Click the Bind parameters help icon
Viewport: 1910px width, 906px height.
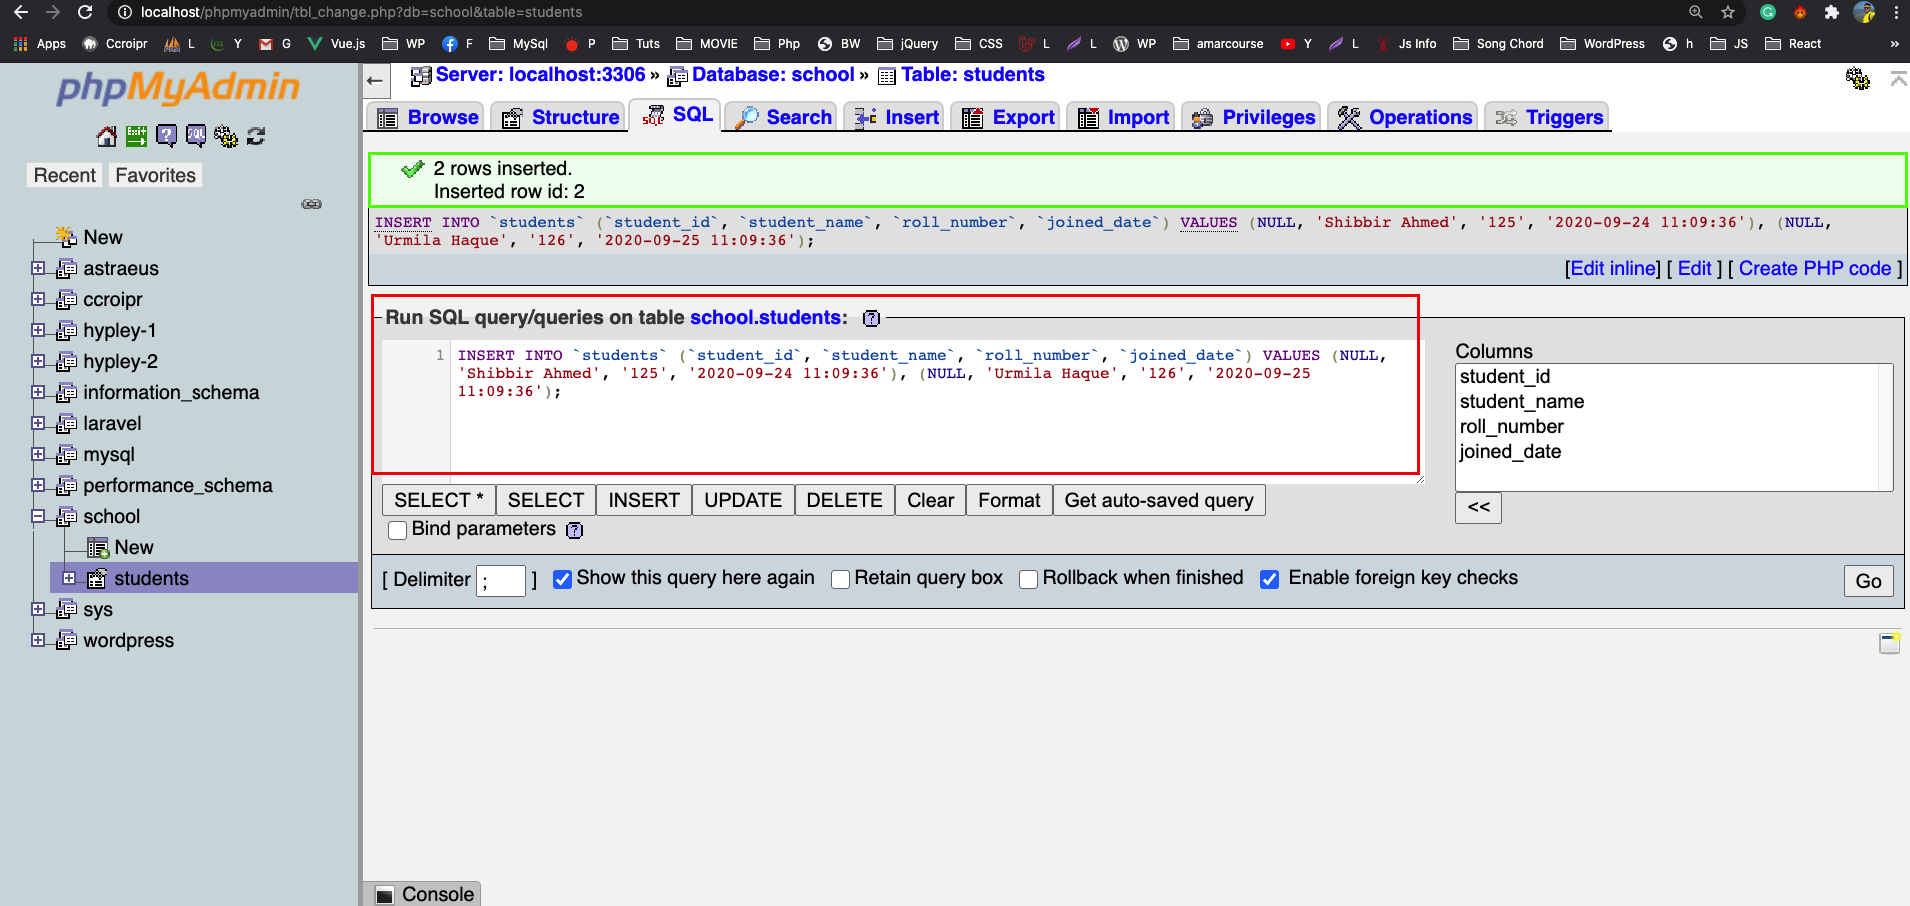pos(574,530)
